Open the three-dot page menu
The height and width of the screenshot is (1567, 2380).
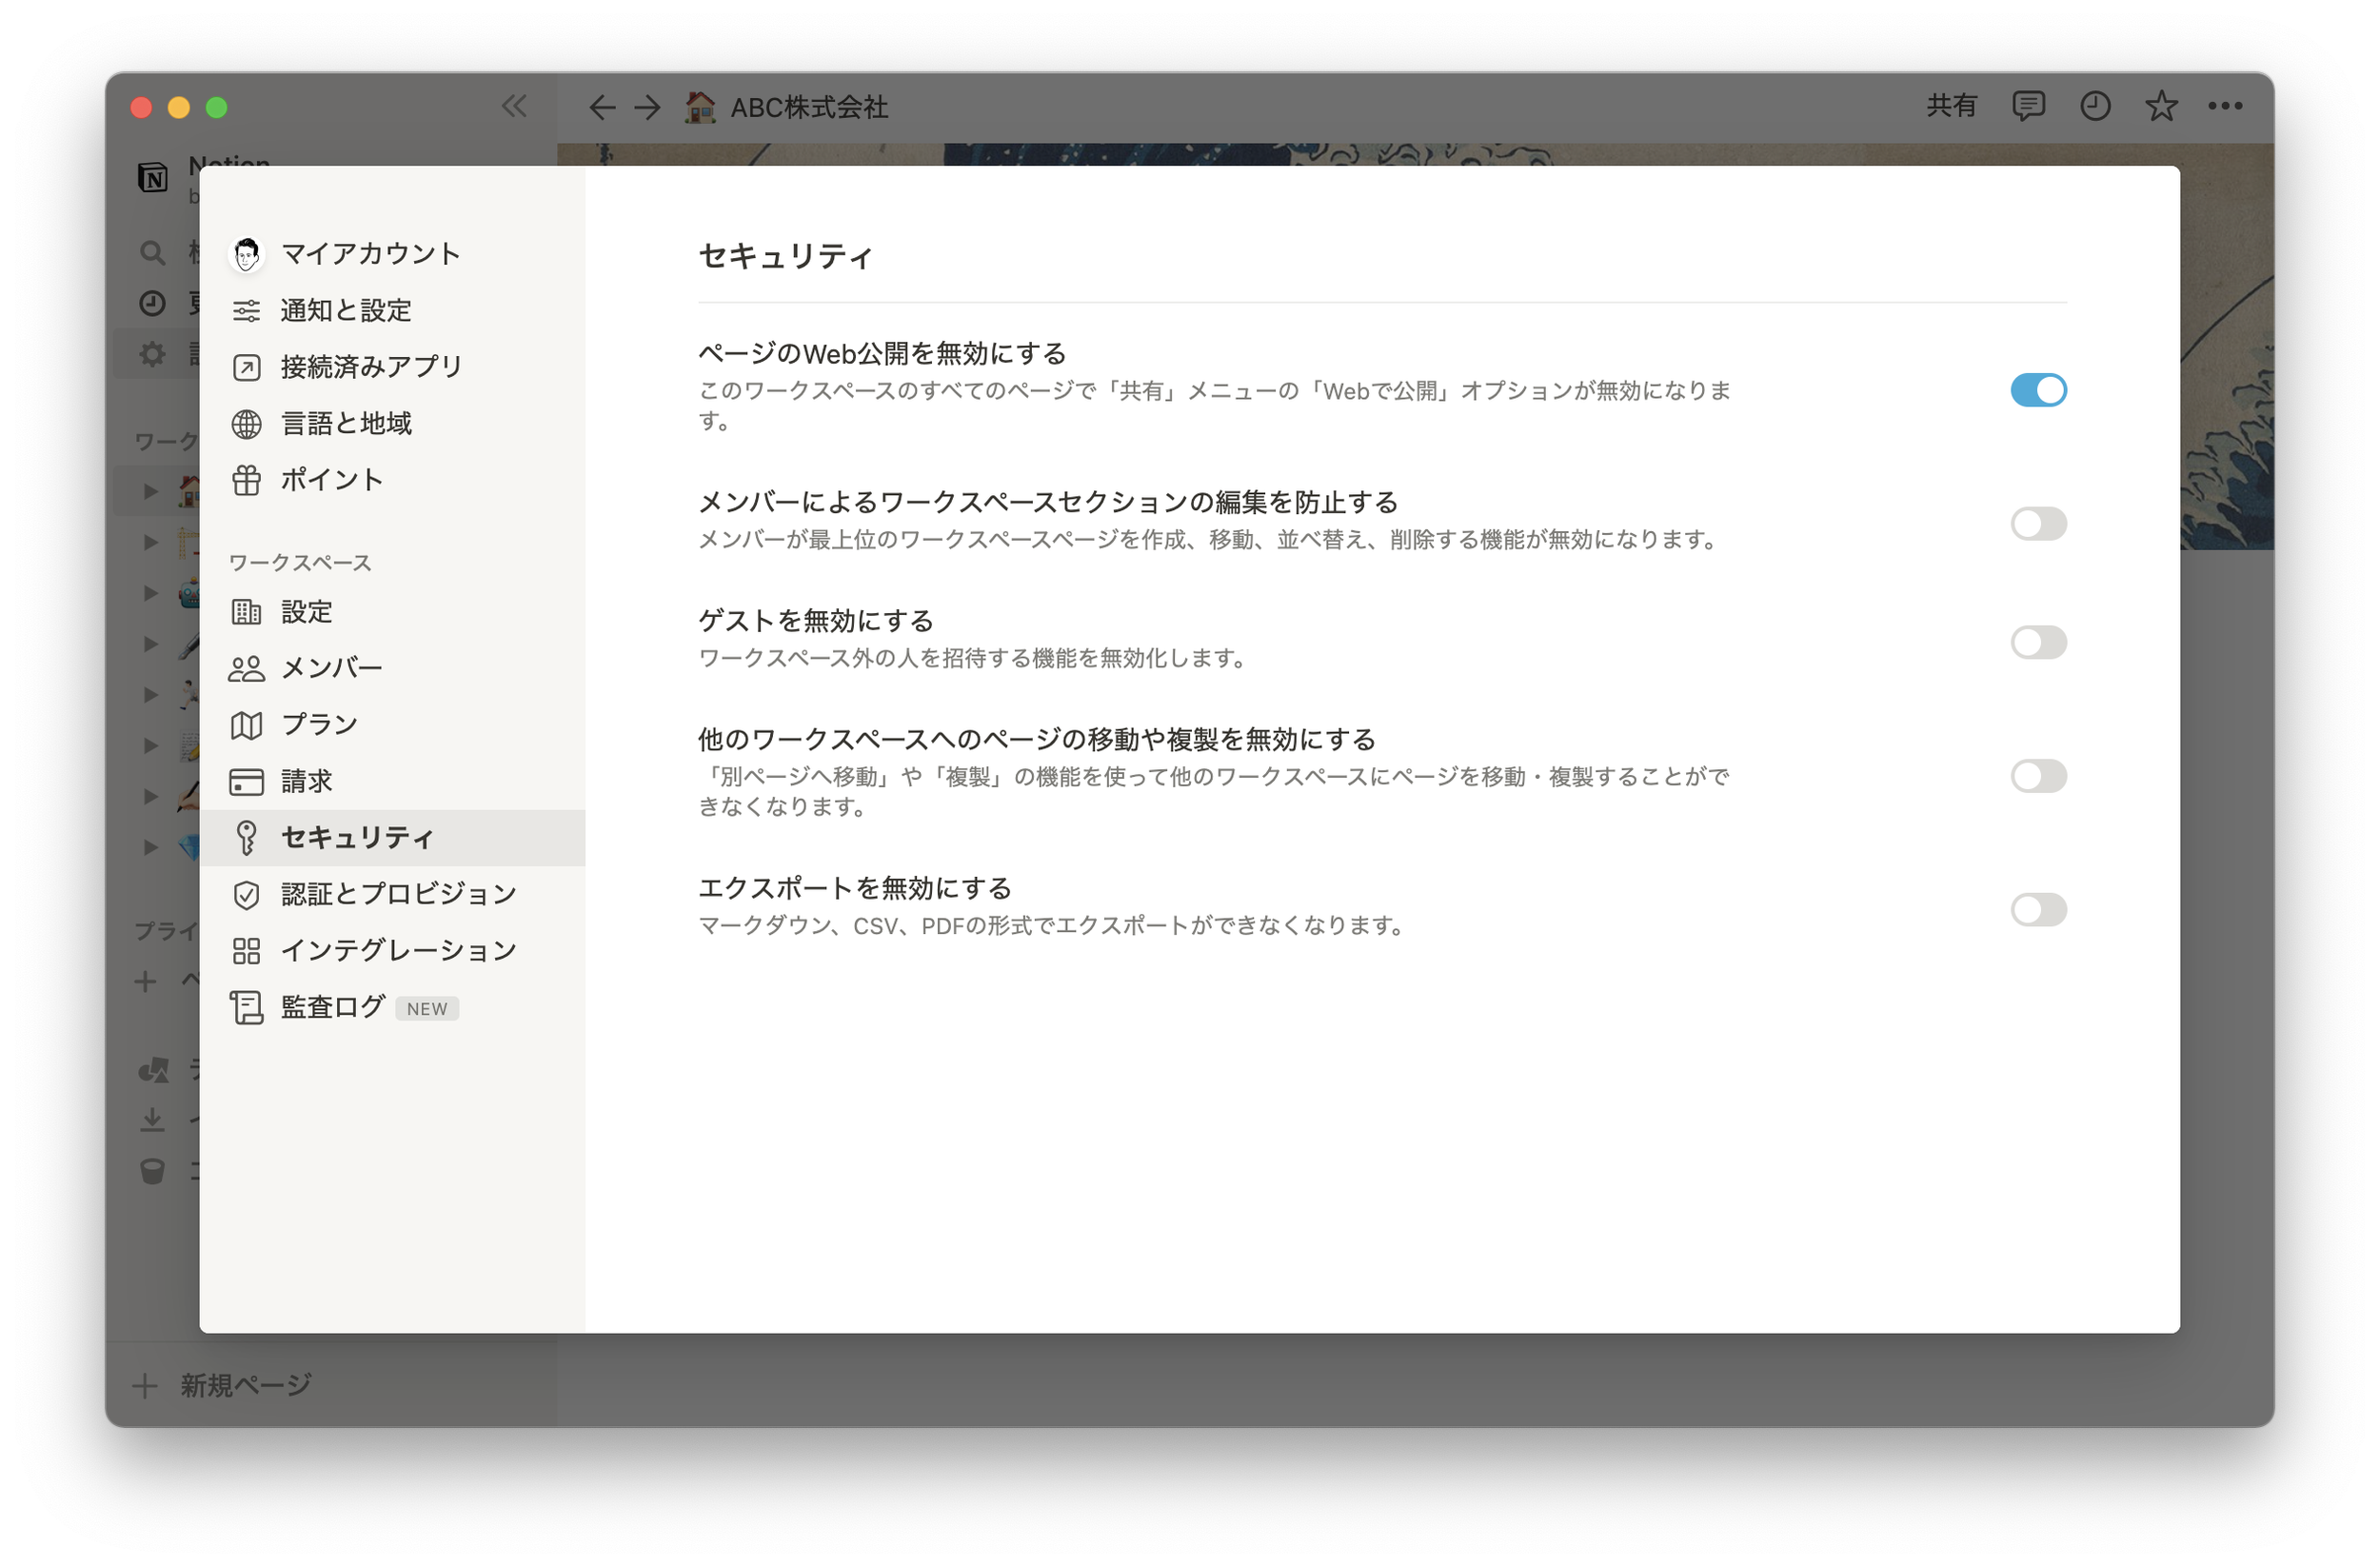pos(2225,106)
